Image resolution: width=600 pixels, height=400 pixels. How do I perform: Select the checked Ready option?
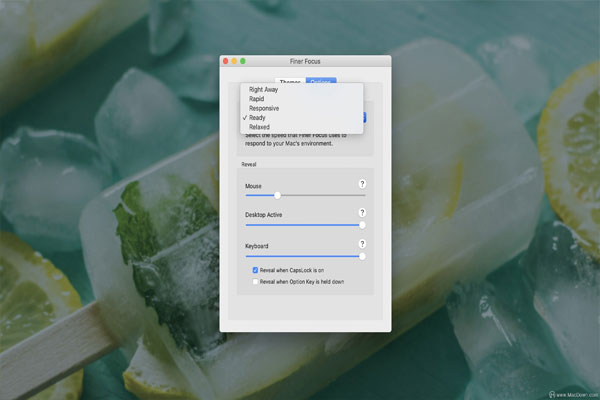pyautogui.click(x=257, y=118)
